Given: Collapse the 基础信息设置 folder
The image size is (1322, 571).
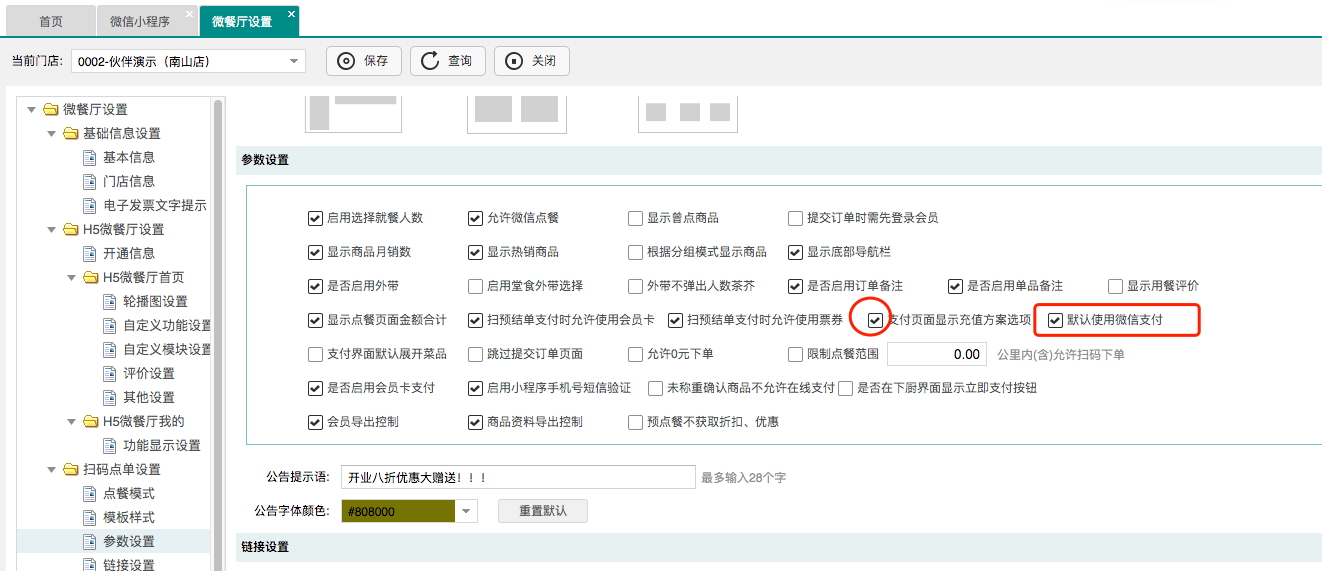Looking at the screenshot, I should pos(52,133).
